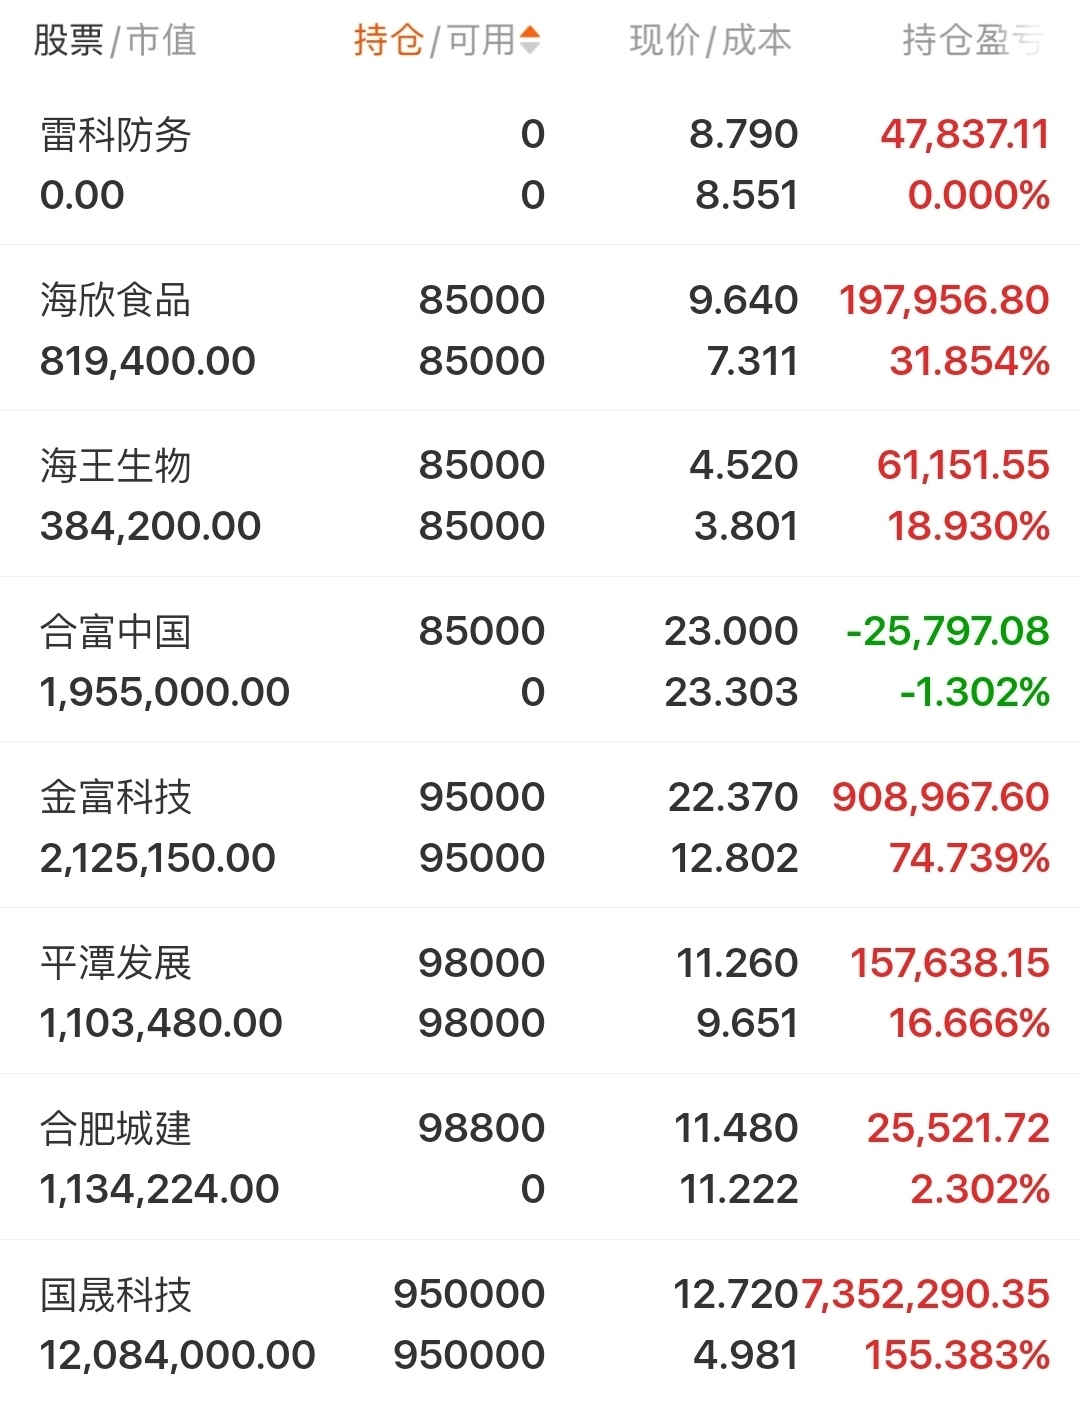Image resolution: width=1080 pixels, height=1404 pixels.
Task: Tap the 合富中国 loss value -25,797.08
Action: coord(947,631)
